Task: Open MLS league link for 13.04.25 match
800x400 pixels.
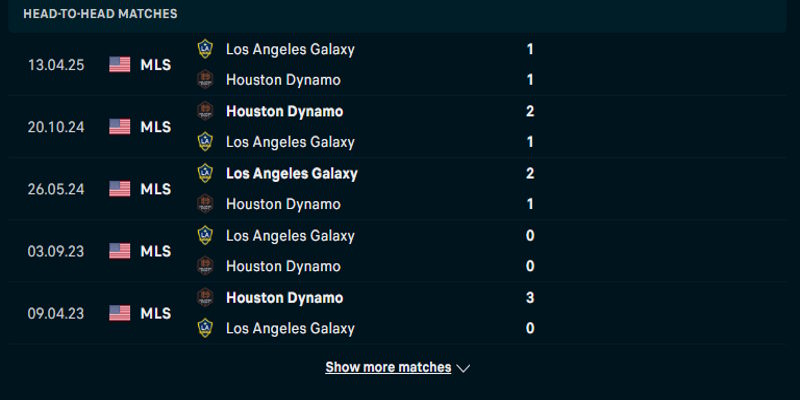Action: pos(155,65)
